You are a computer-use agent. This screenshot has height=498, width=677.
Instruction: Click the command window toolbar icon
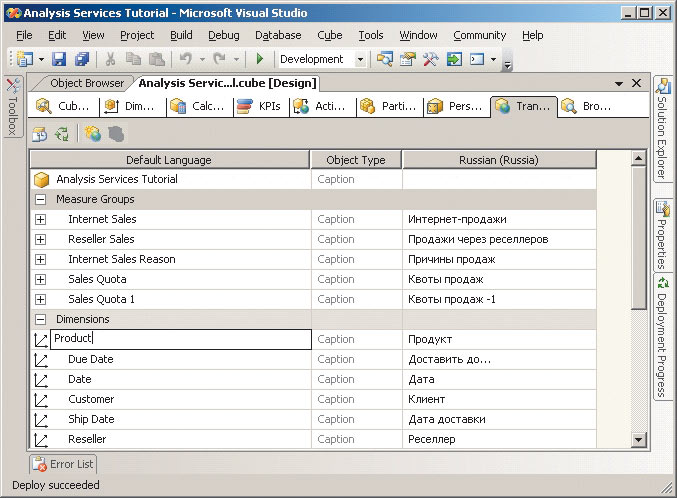477,59
